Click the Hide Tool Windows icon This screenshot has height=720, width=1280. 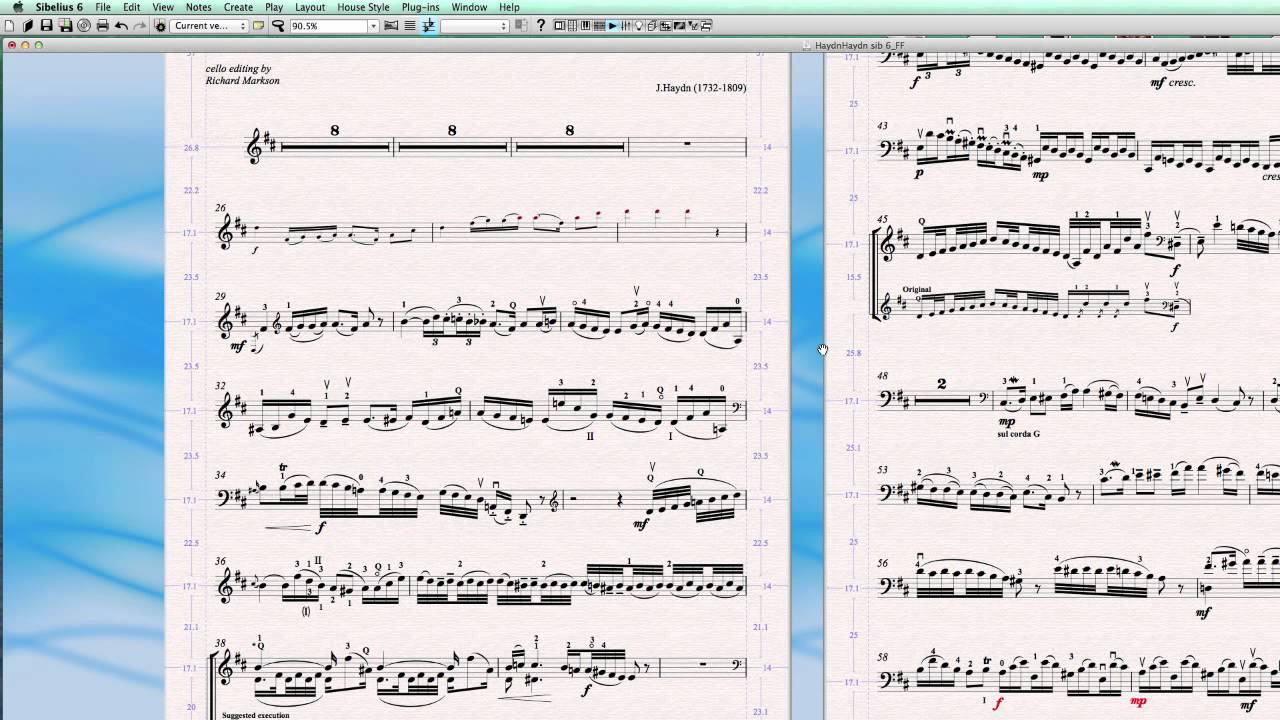706,26
